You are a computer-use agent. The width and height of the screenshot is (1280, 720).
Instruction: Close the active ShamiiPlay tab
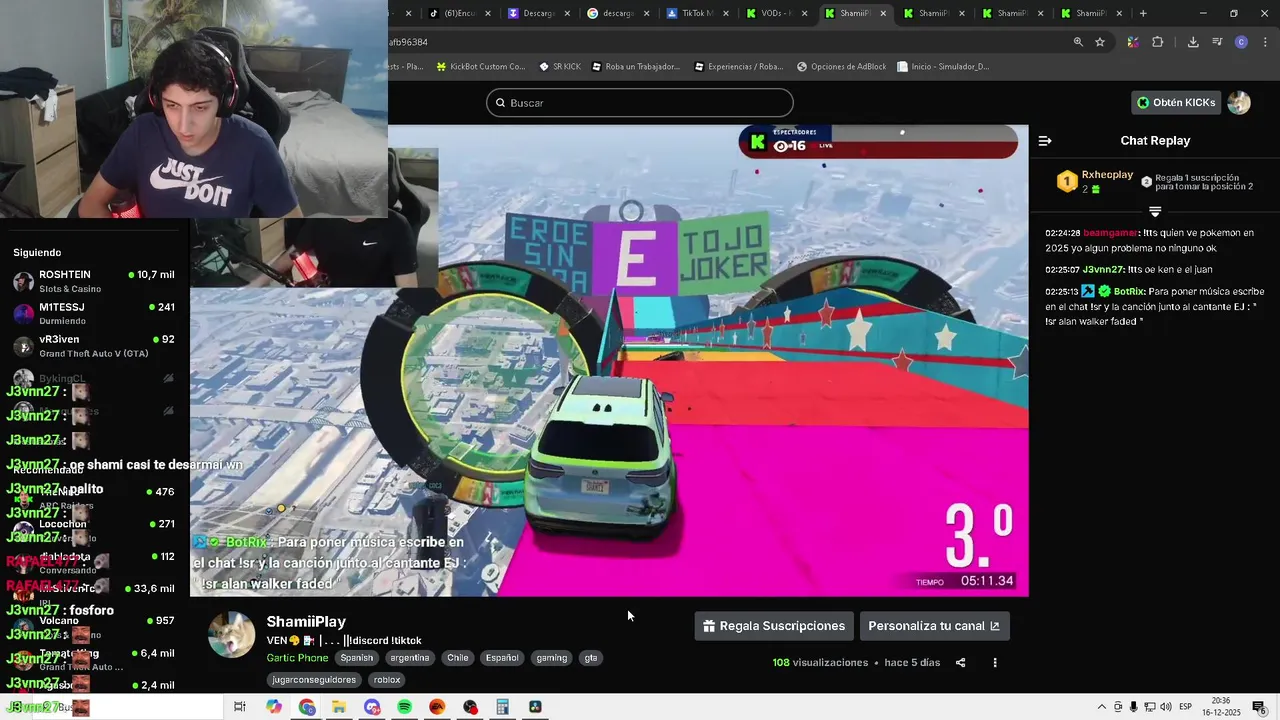click(x=883, y=13)
